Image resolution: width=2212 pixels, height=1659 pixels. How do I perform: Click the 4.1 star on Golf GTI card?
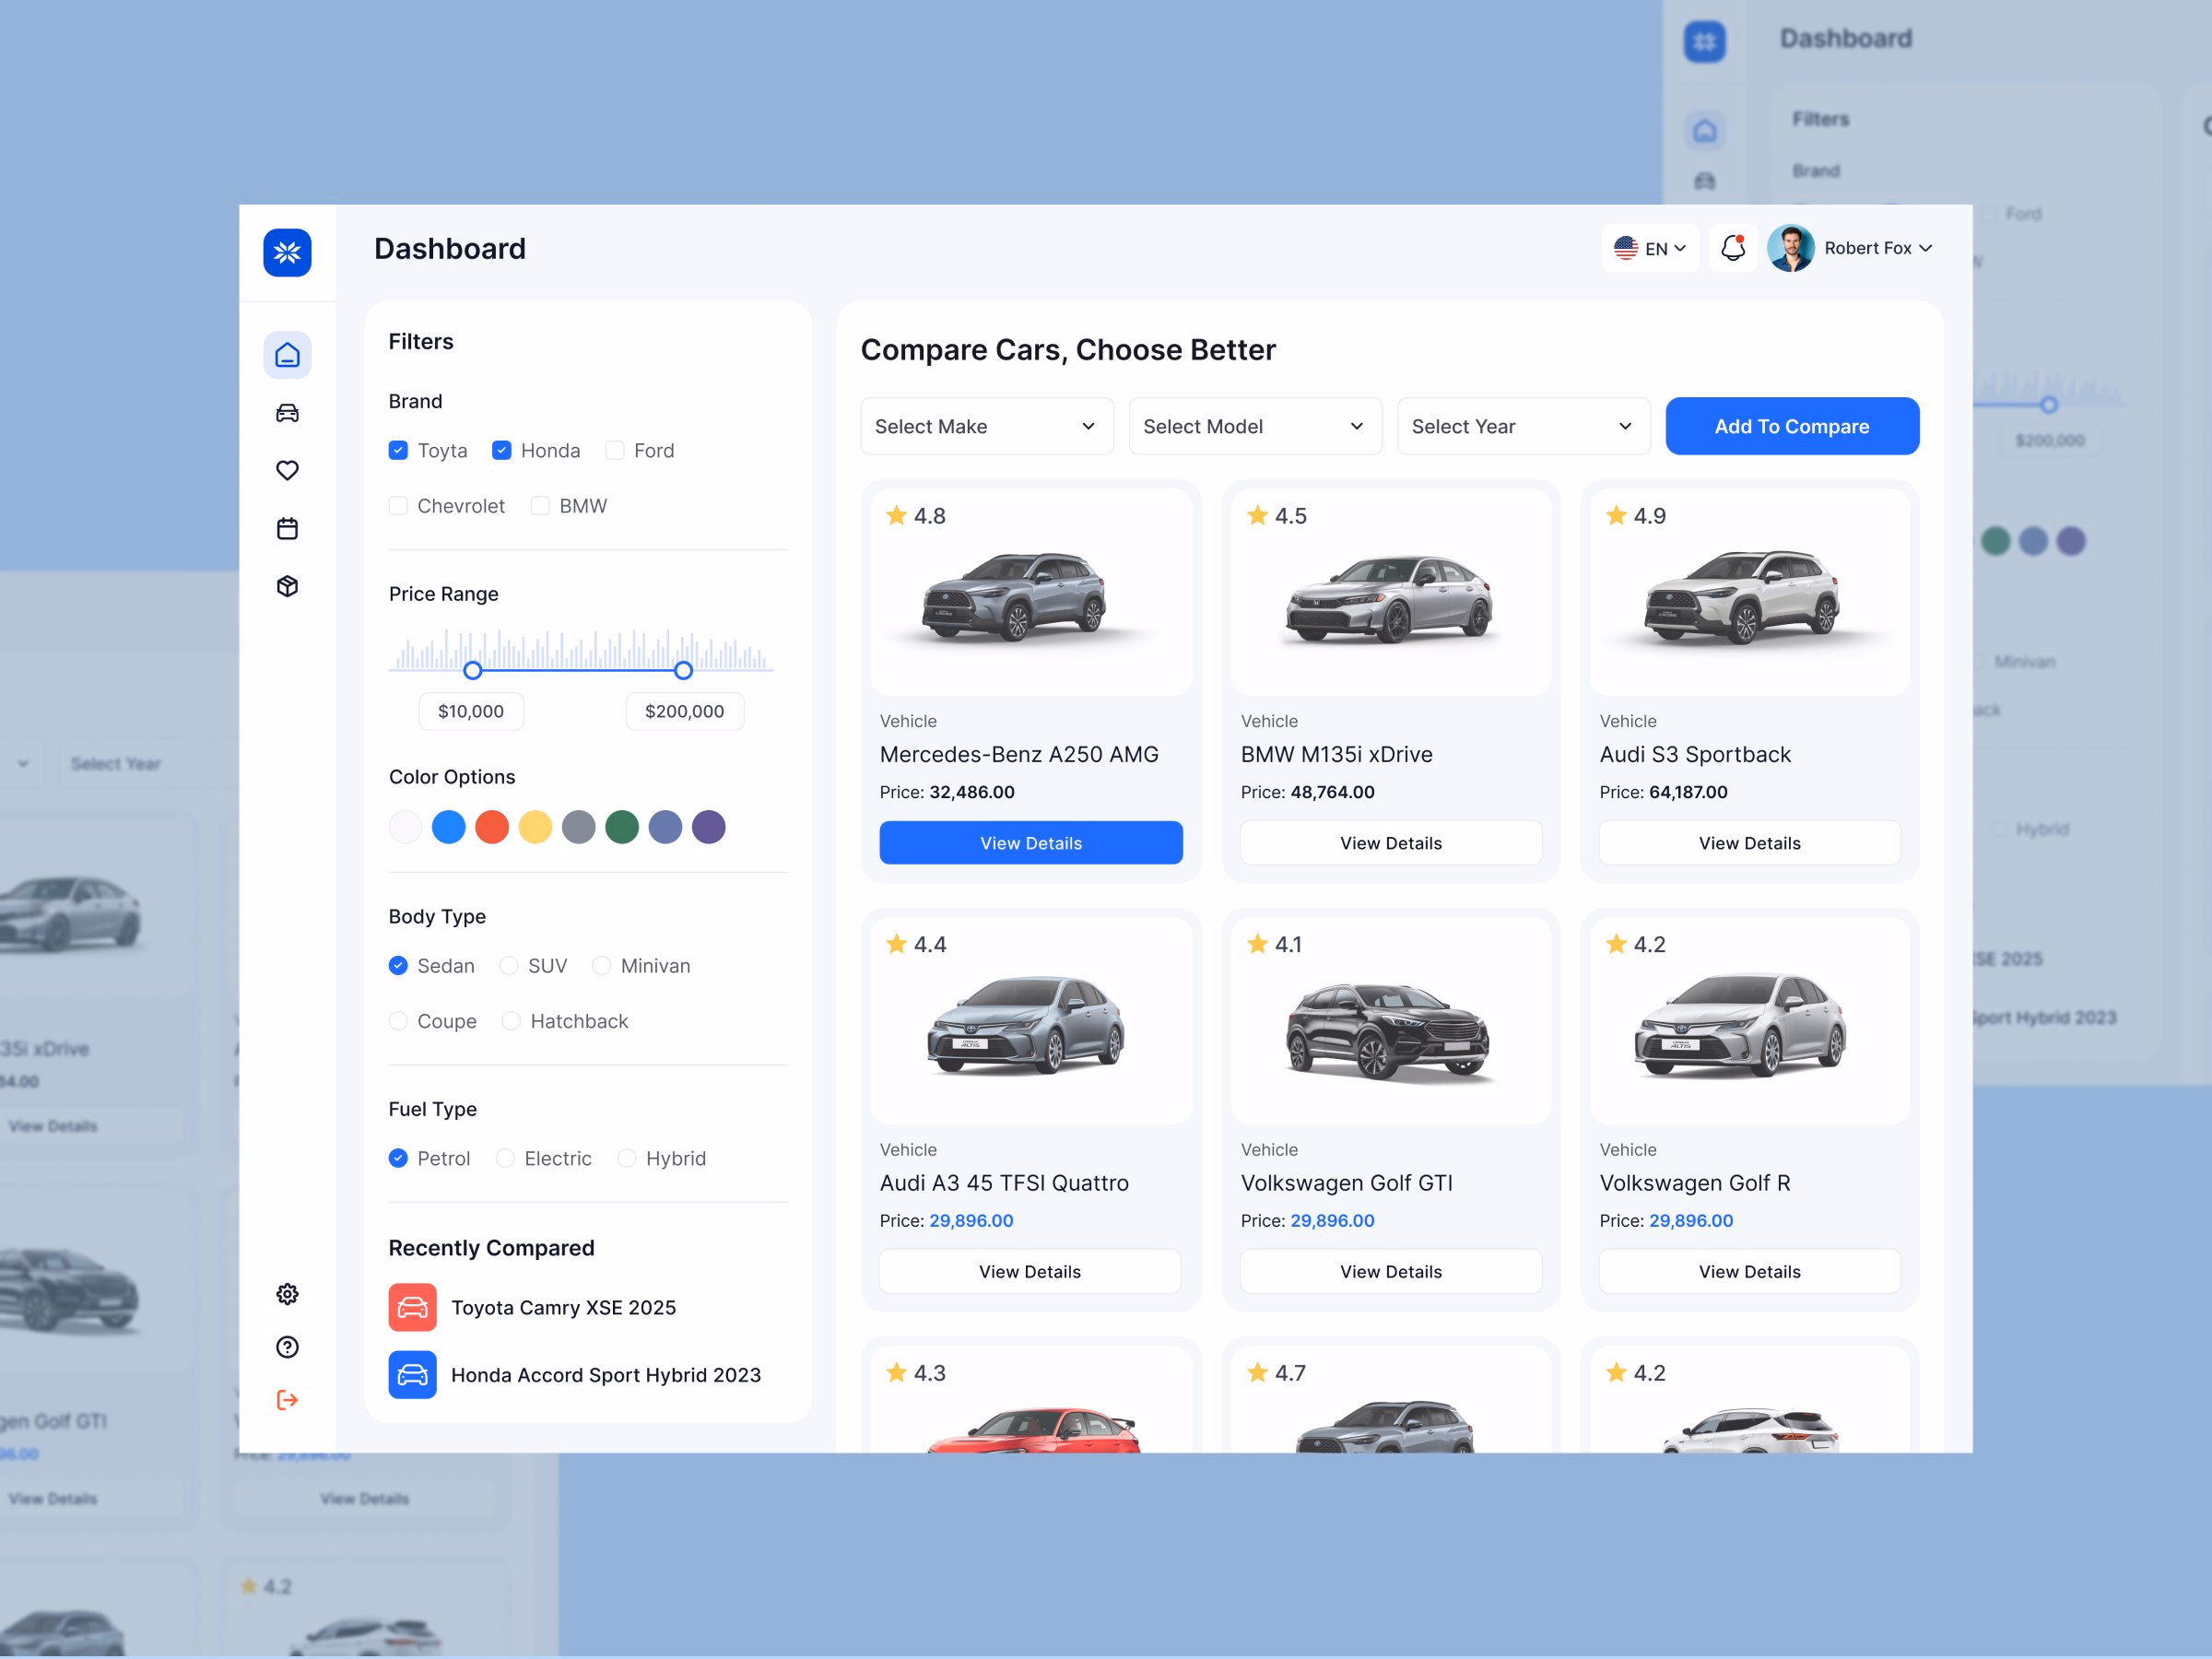click(1257, 943)
